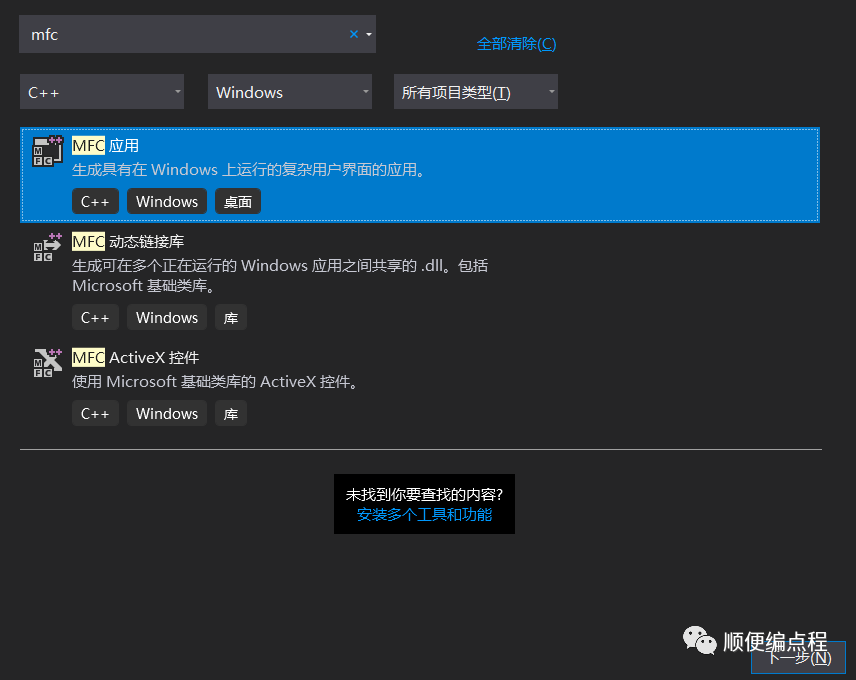This screenshot has width=856, height=680.
Task: Click the 库 tag under MFC 动态链接库
Action: 231,317
